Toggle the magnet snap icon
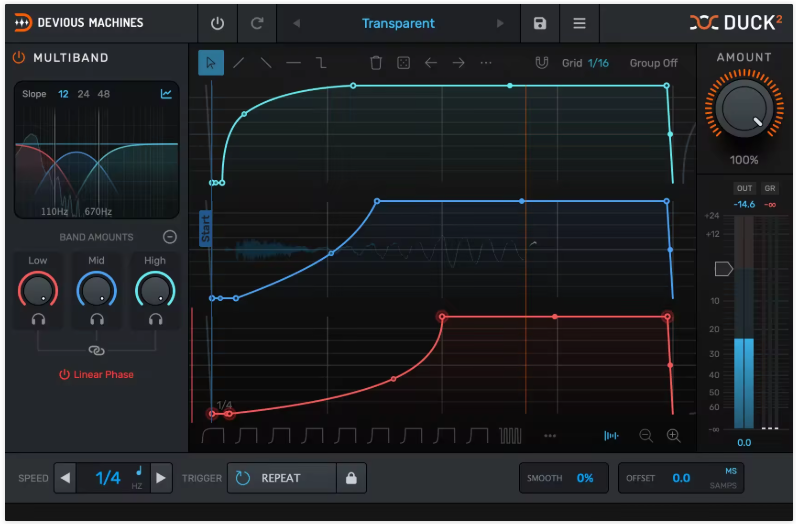Image resolution: width=796 pixels, height=524 pixels. tap(542, 63)
